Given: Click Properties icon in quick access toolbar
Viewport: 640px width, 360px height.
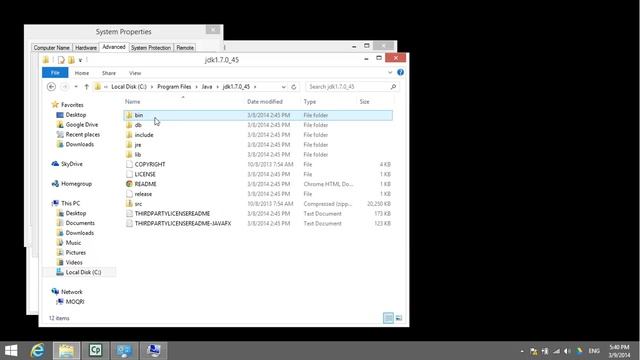Looking at the screenshot, I should pyautogui.click(x=61, y=60).
